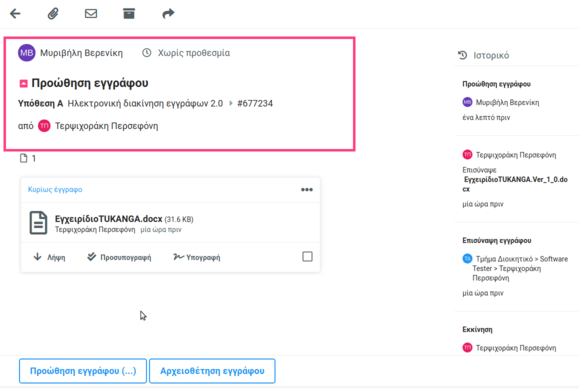The height and width of the screenshot is (389, 579).
Task: Click the blue department icon by Τμήμα Διοικητικό
Action: coord(467,258)
